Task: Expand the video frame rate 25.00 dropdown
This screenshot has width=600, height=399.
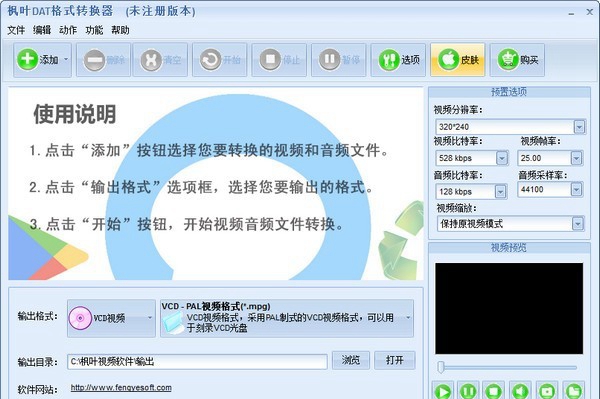Action: click(x=576, y=158)
